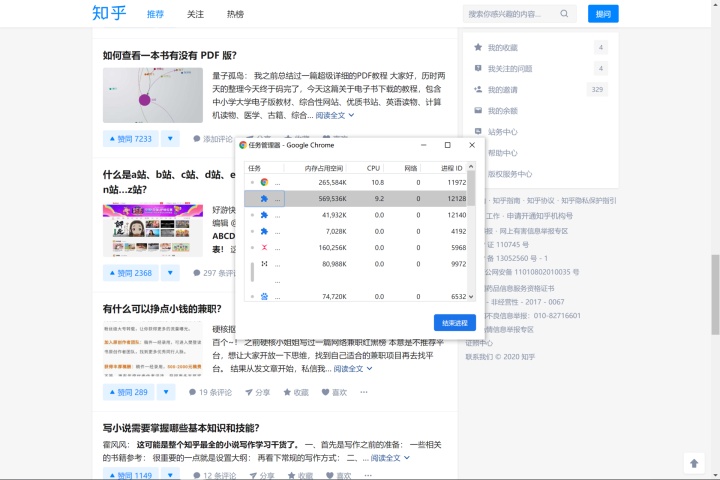This screenshot has height=480, width=720.
Task: Click Task Manager scroll down arrow
Action: click(x=471, y=297)
